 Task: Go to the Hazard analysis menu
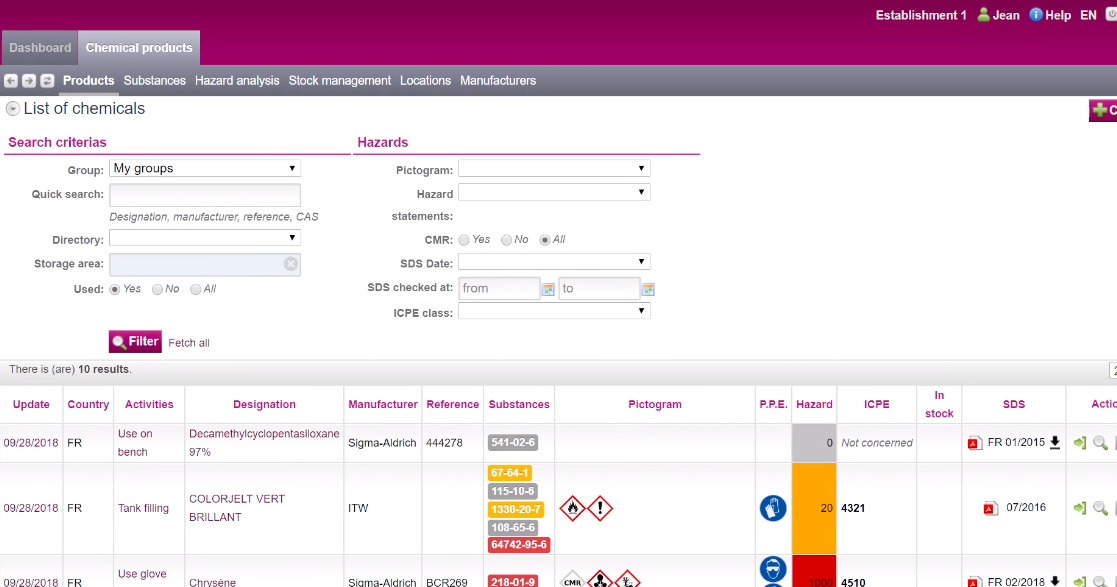237,81
